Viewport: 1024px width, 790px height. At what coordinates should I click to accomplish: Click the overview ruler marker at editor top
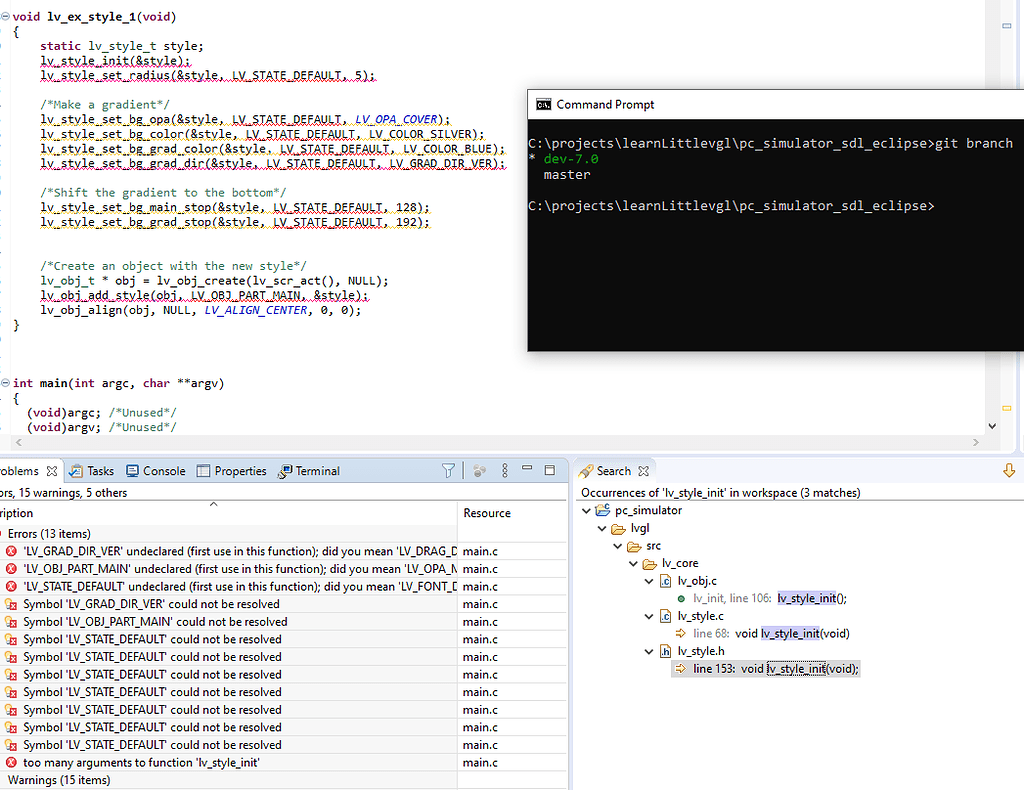[1006, 25]
